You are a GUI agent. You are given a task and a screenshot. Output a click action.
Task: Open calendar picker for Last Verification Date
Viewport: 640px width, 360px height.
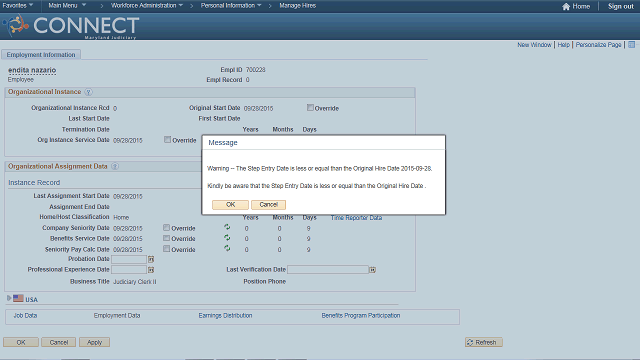(x=372, y=270)
